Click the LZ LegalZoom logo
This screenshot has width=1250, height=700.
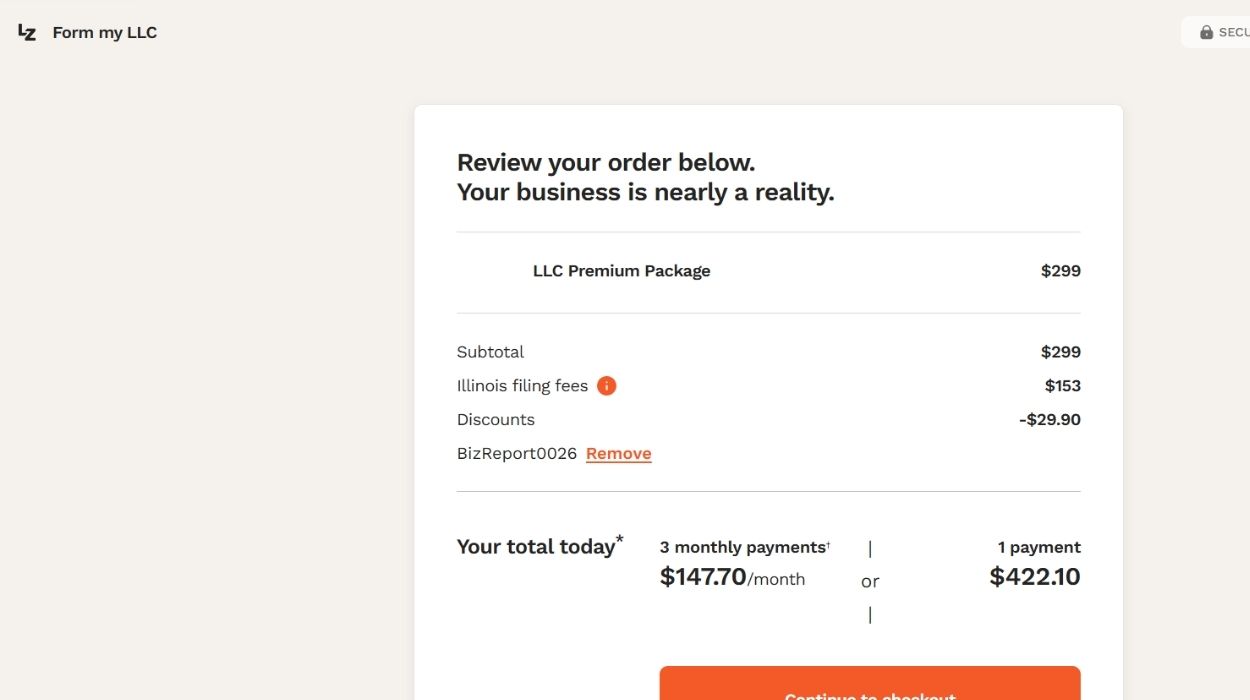pyautogui.click(x=27, y=32)
